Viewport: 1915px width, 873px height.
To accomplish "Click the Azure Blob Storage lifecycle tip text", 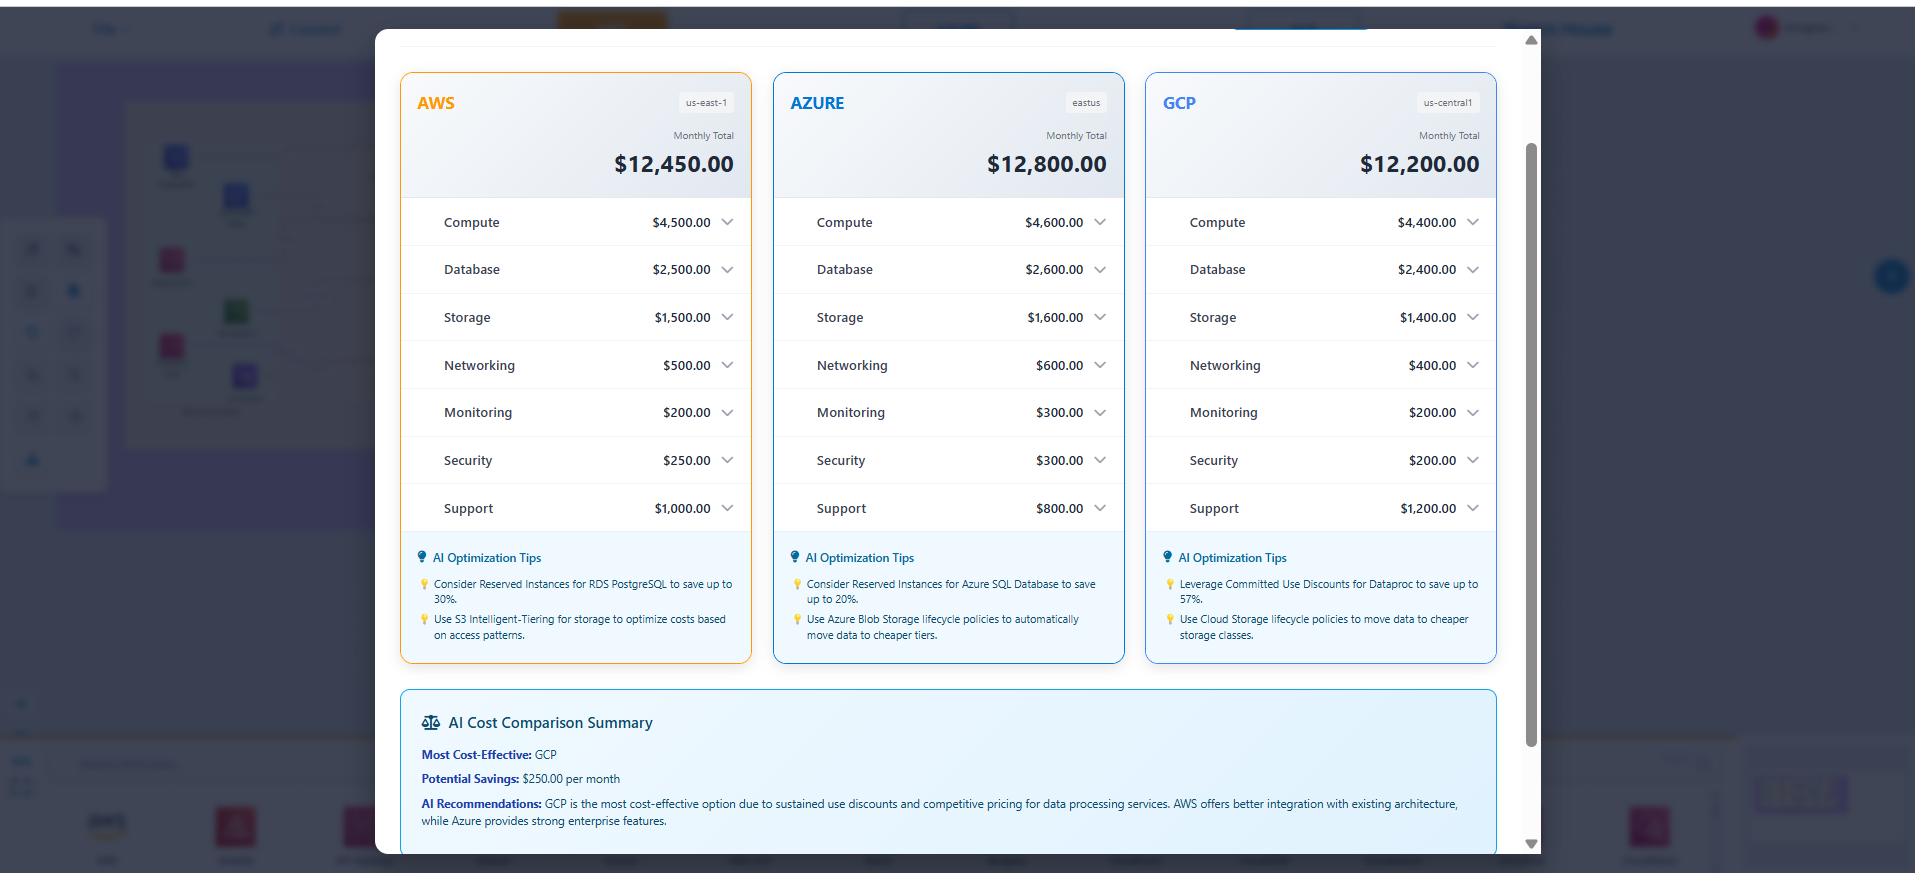I will (943, 627).
